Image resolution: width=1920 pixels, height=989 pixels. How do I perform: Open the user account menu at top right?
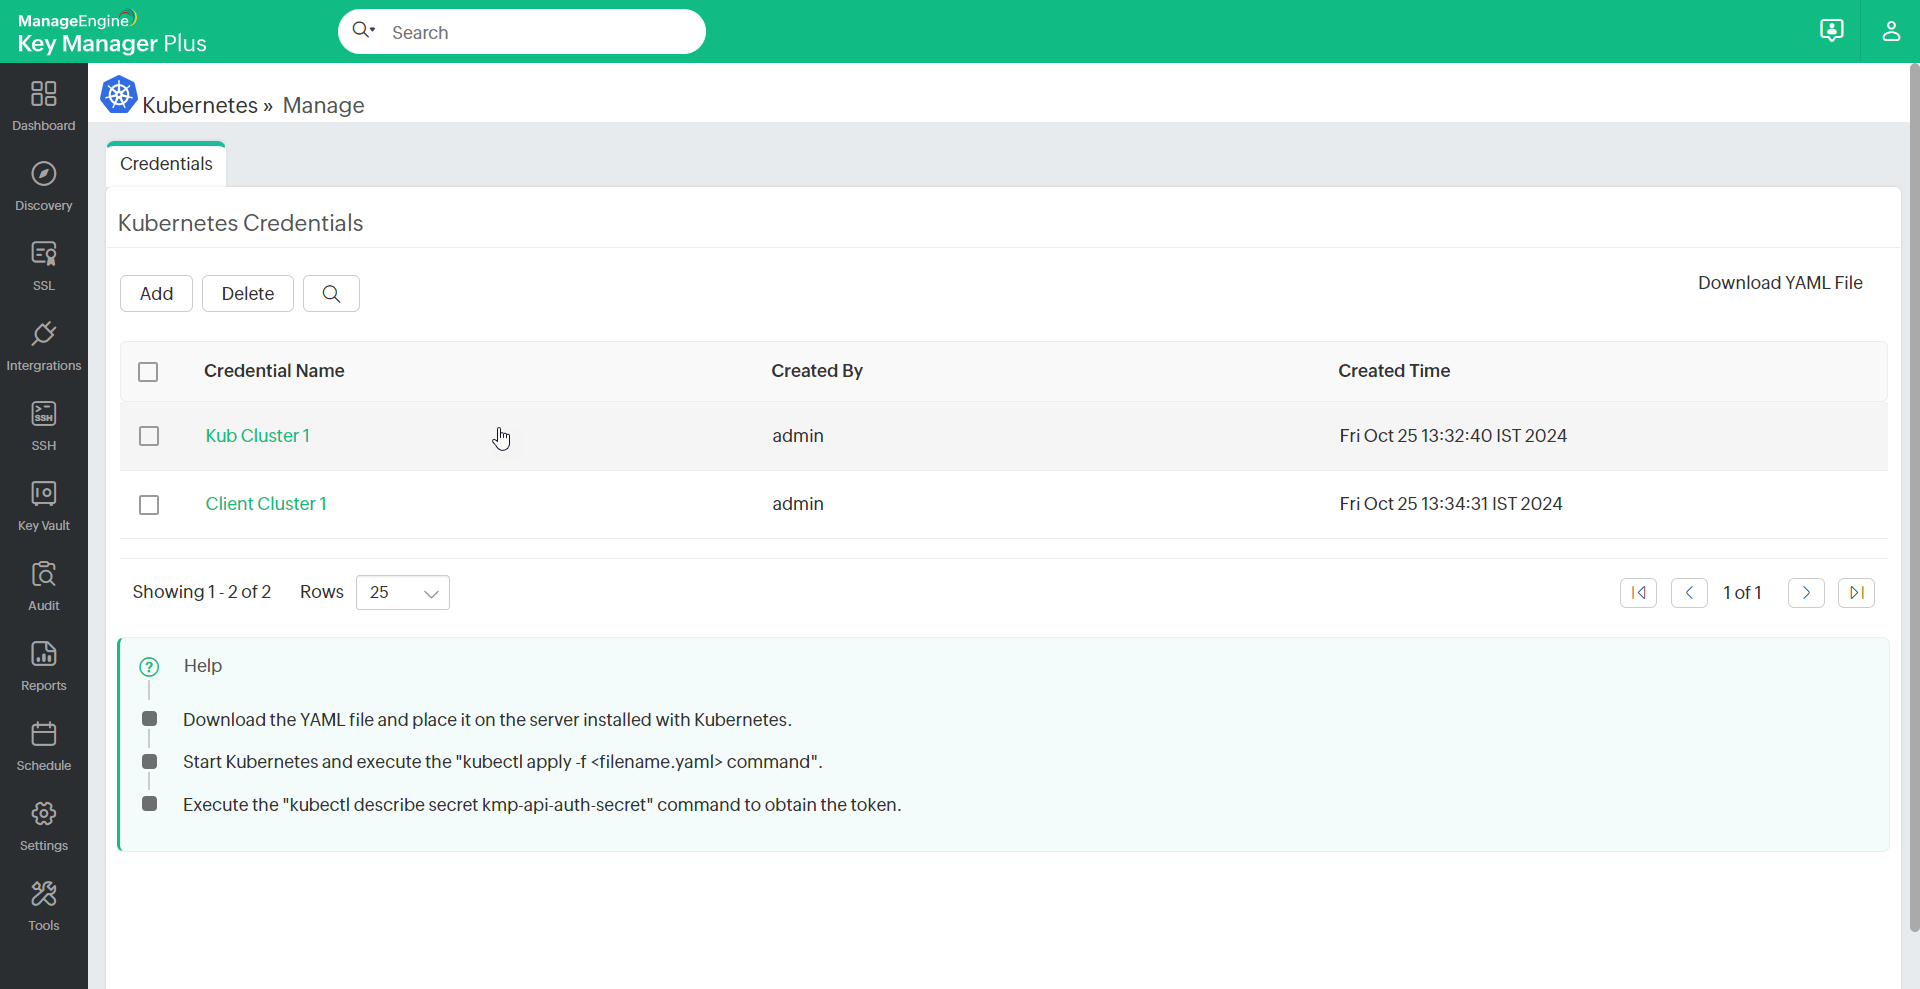pyautogui.click(x=1891, y=31)
